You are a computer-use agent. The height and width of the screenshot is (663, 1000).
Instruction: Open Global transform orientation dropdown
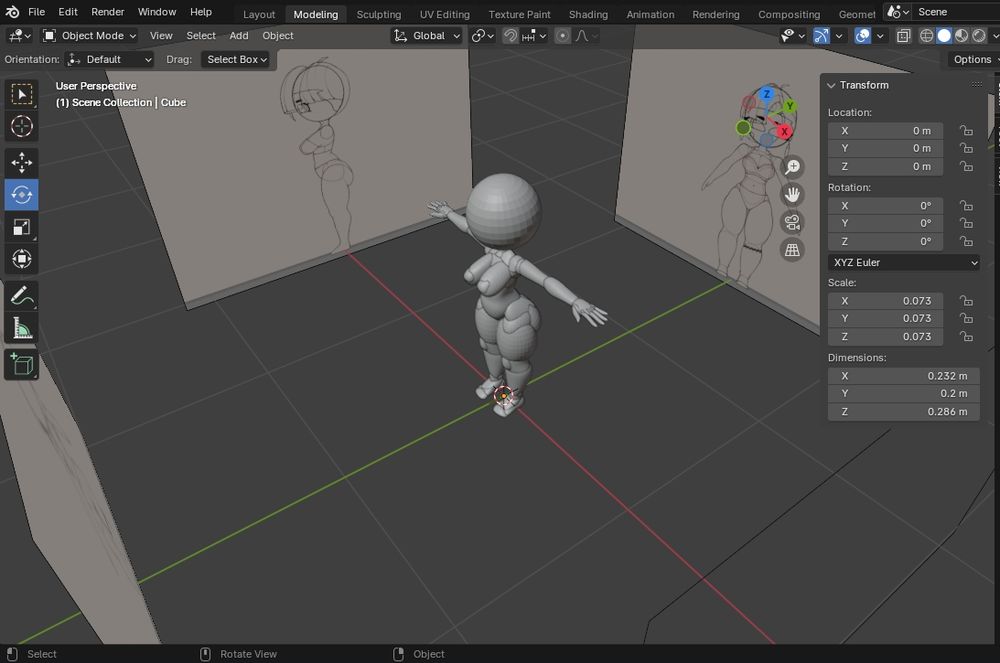tap(426, 36)
